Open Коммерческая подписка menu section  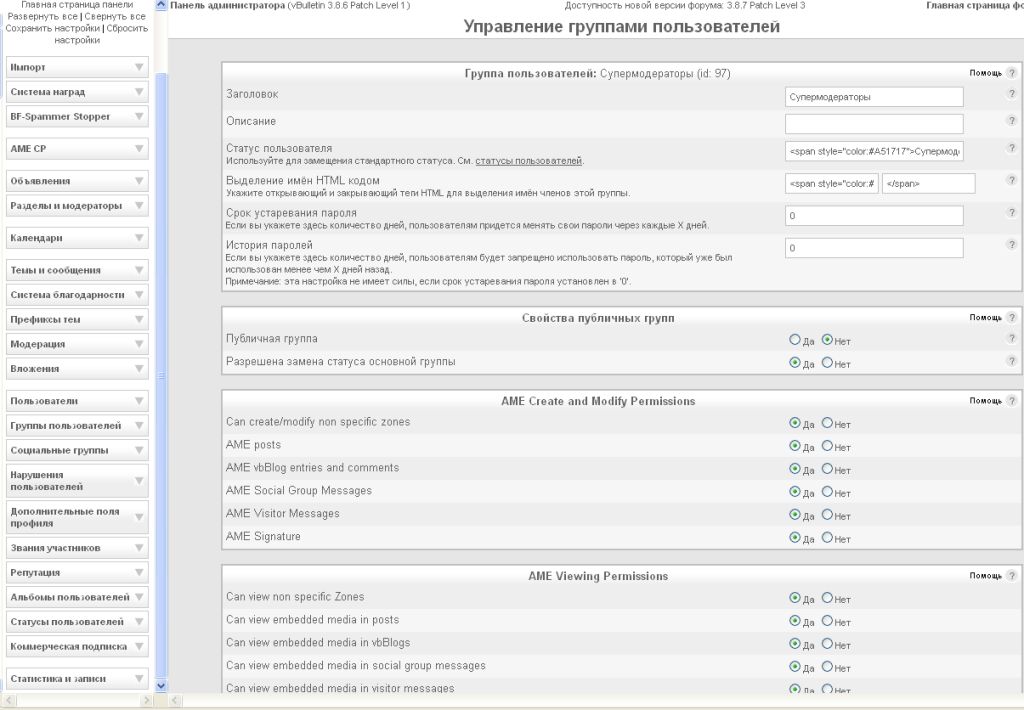pos(77,646)
